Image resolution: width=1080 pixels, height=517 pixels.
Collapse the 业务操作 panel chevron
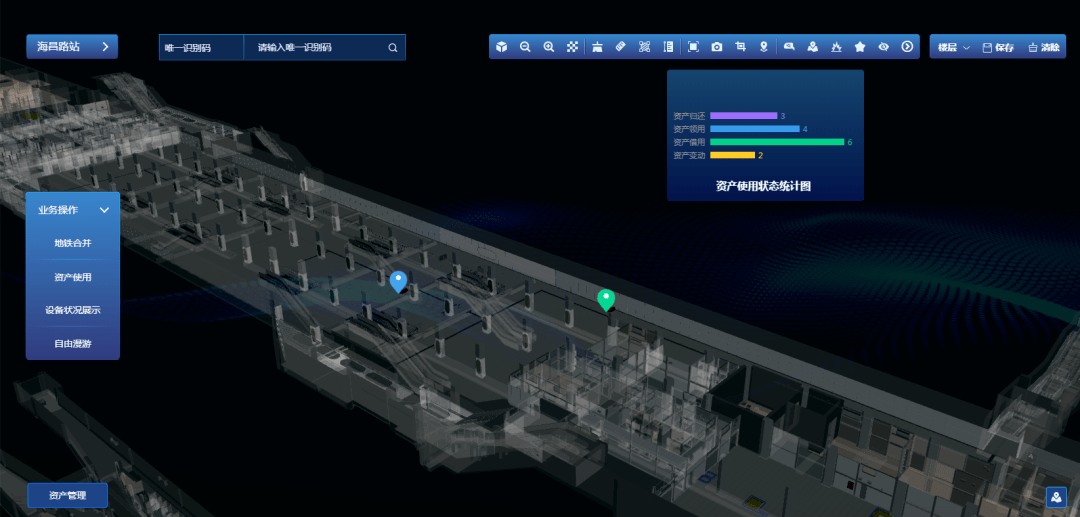[x=104, y=210]
